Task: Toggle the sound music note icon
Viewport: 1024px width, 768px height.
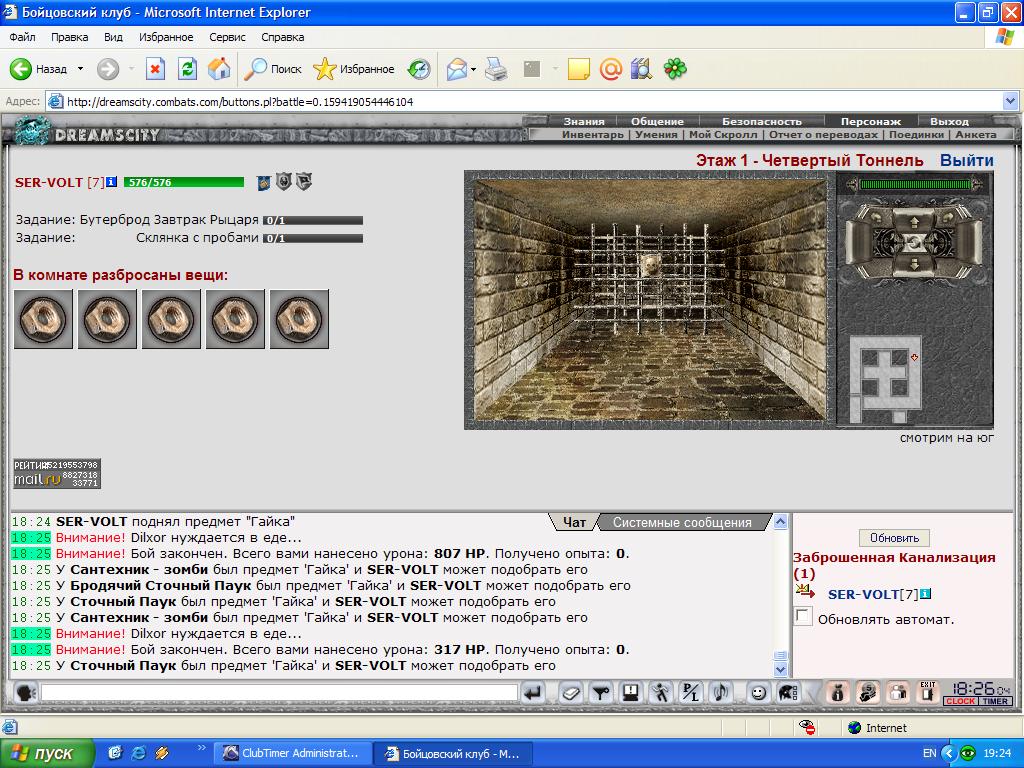Action: point(722,692)
